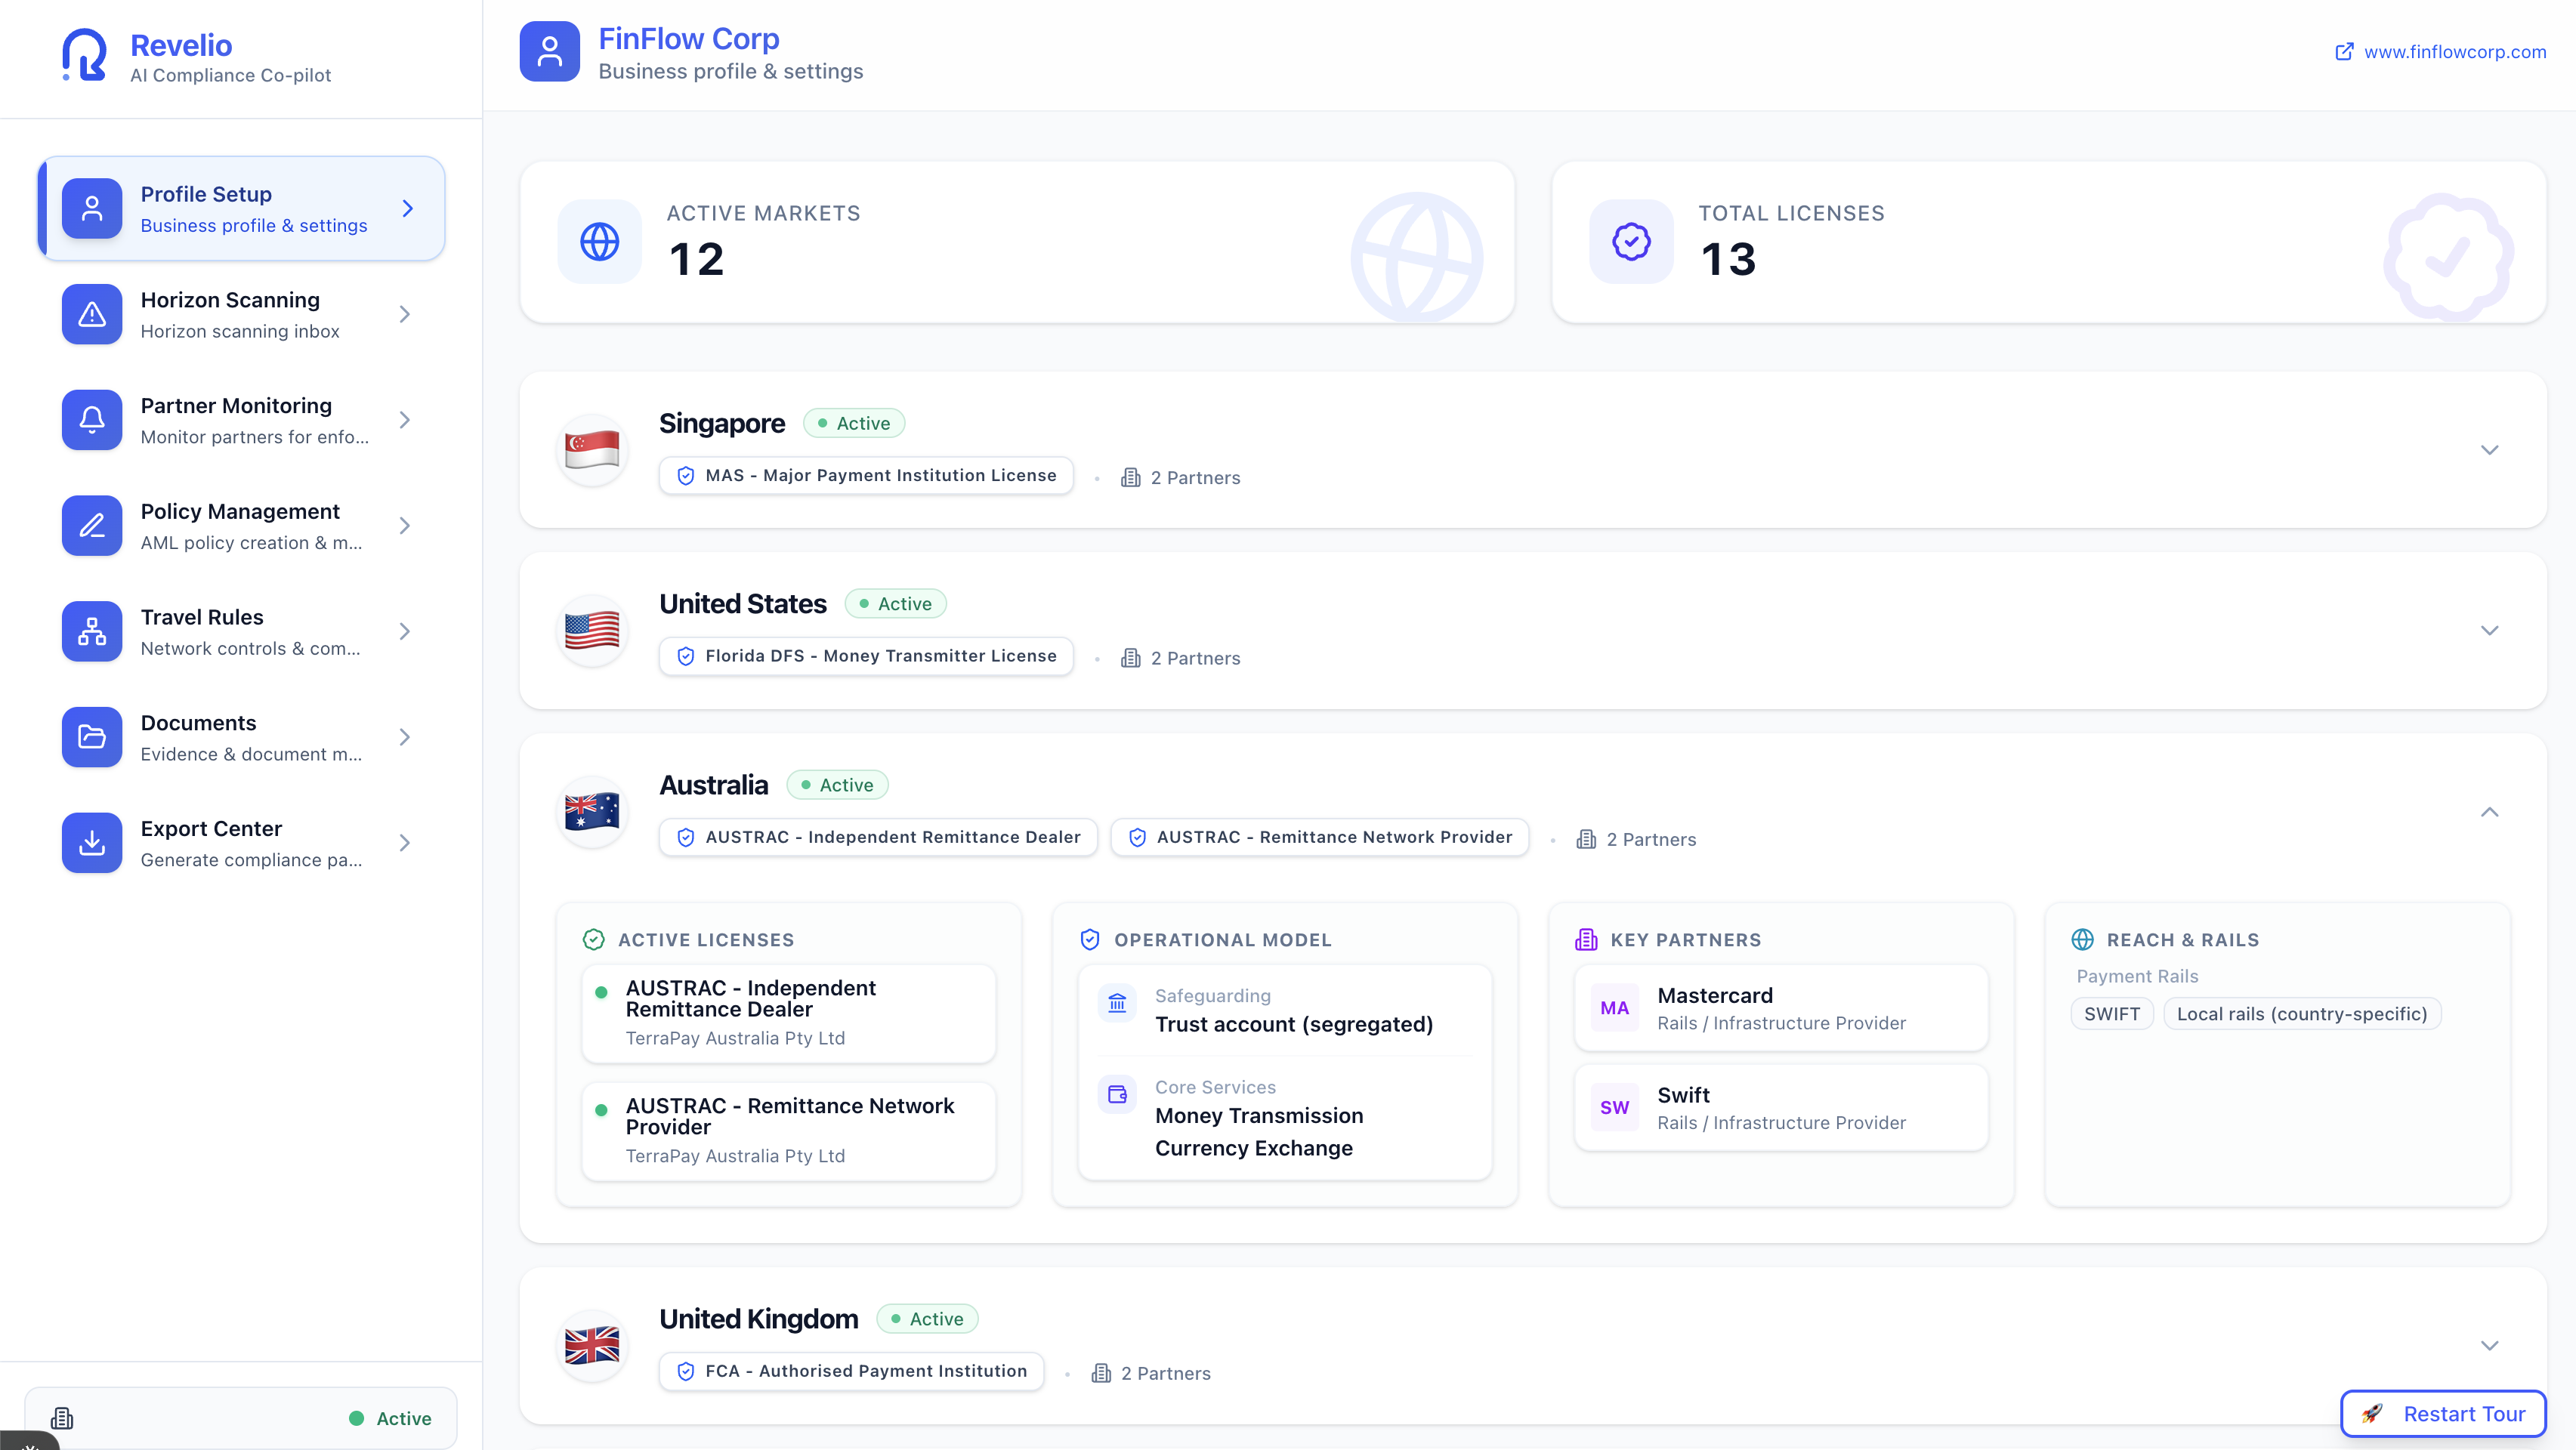The width and height of the screenshot is (2576, 1450).
Task: Click the Restart Tour button
Action: 2442,1413
